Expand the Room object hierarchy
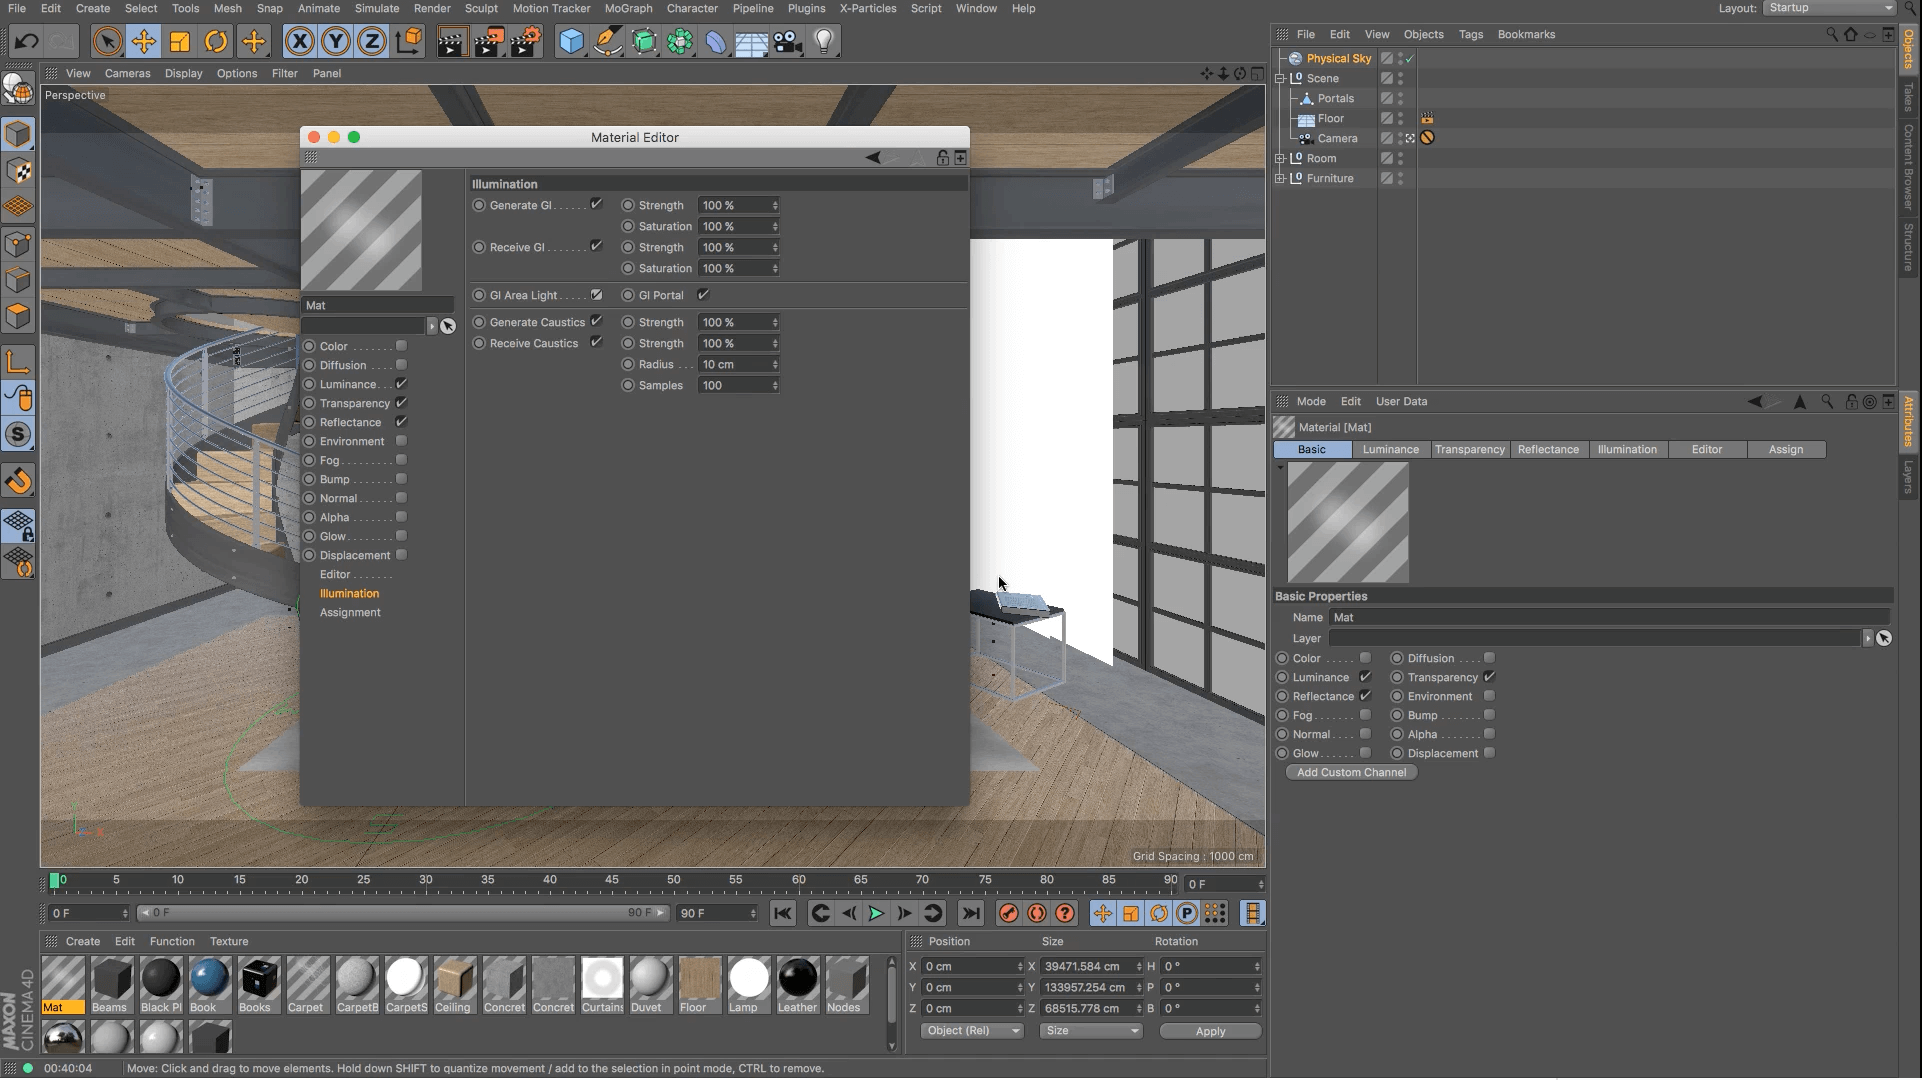The image size is (1922, 1080). tap(1280, 158)
